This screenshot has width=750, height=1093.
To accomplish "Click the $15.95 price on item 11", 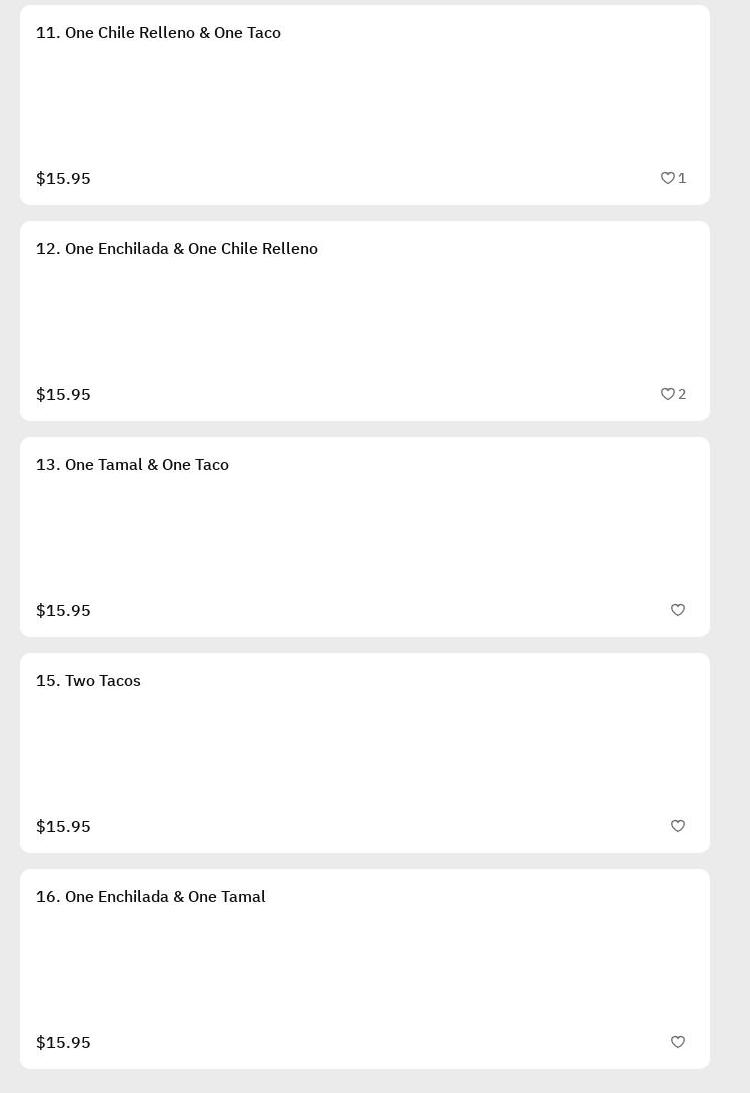I will tap(63, 179).
